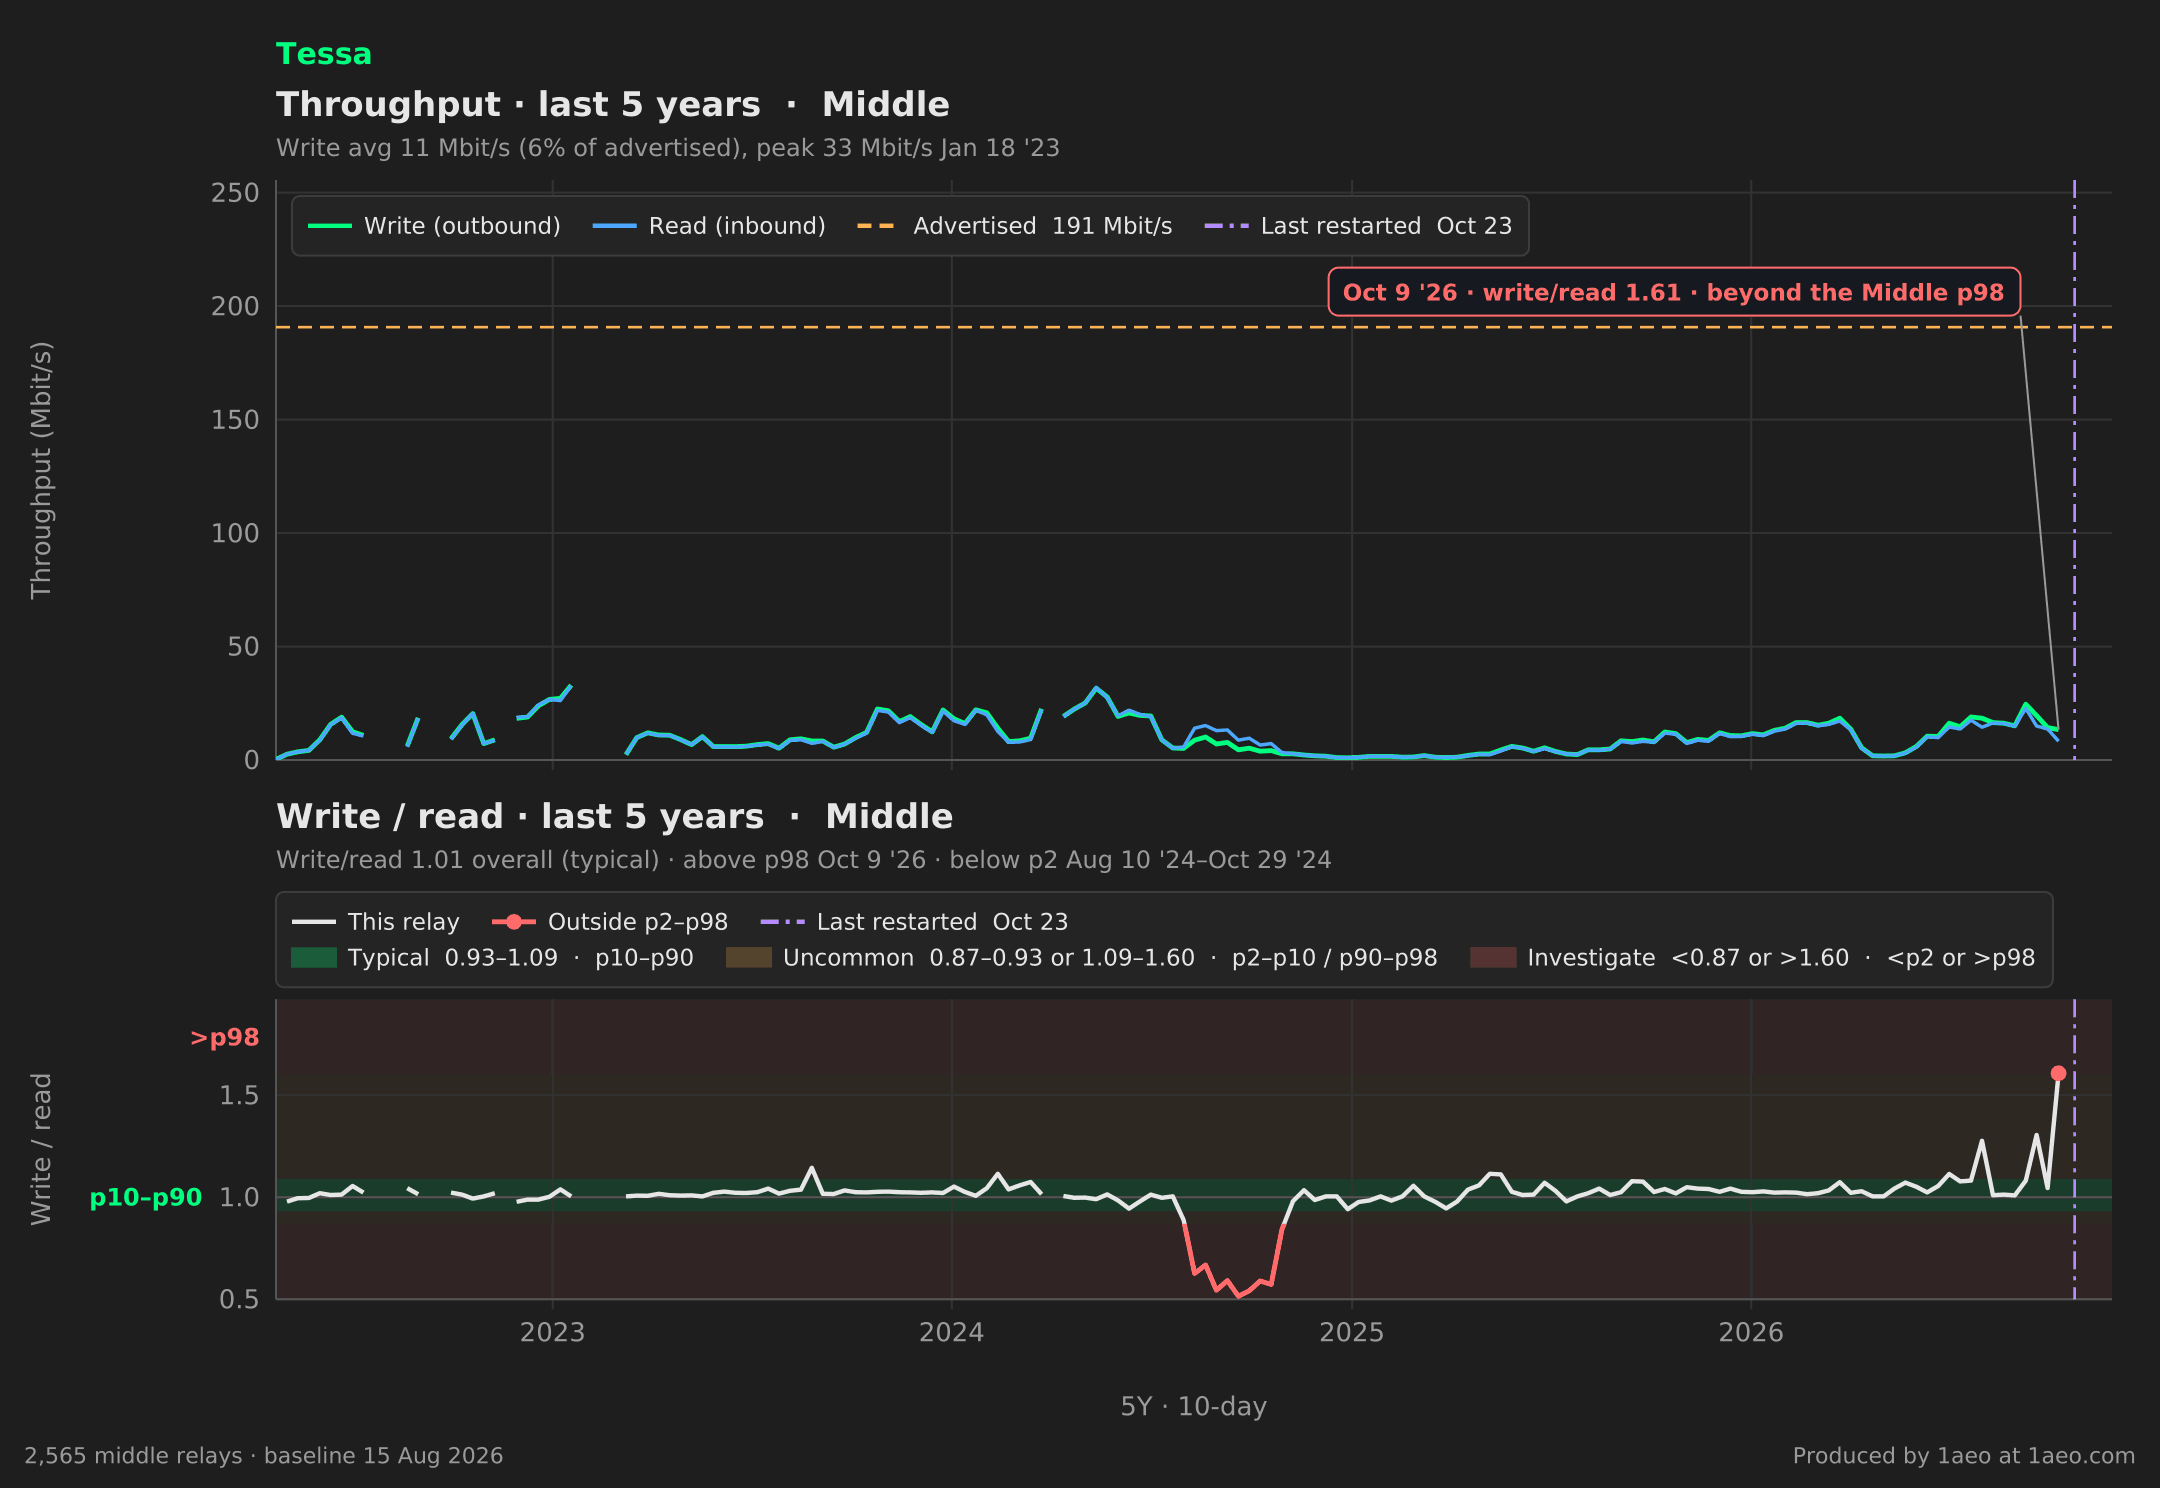Click the This relay legend entry
This screenshot has width=2160, height=1488.
(x=376, y=922)
